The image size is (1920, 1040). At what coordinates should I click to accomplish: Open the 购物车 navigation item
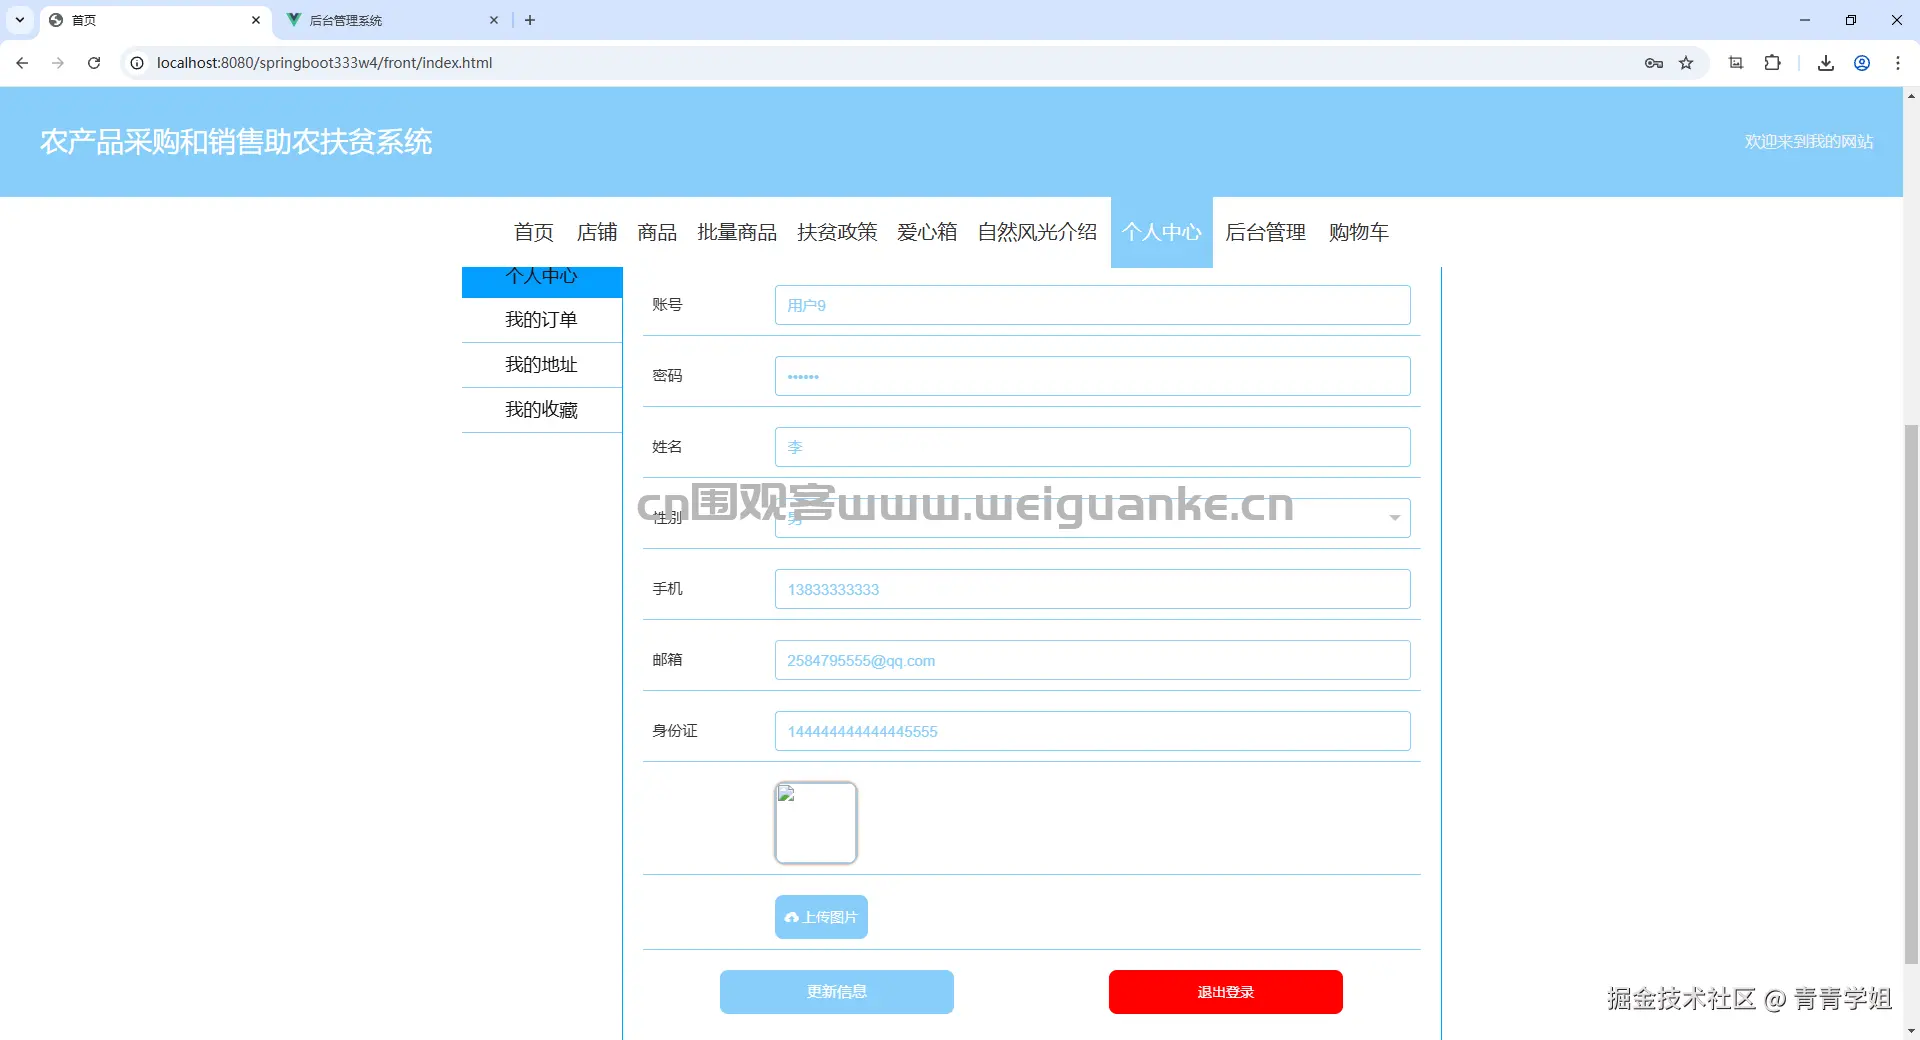(x=1358, y=232)
